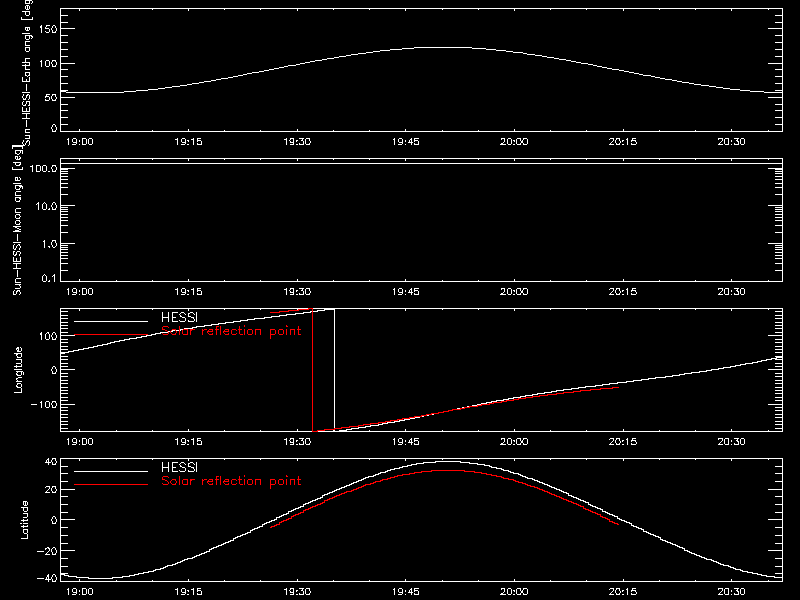Click white HESSI legend line in Longitude panel
The height and width of the screenshot is (600, 800).
(111, 321)
